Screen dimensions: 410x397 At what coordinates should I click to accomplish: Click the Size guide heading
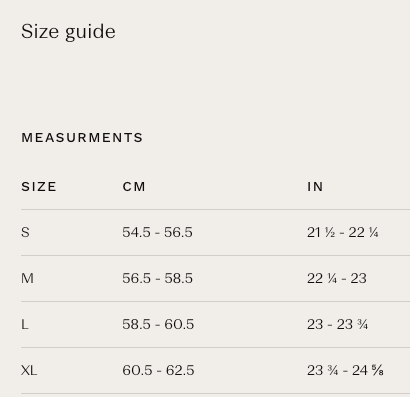pyautogui.click(x=68, y=32)
